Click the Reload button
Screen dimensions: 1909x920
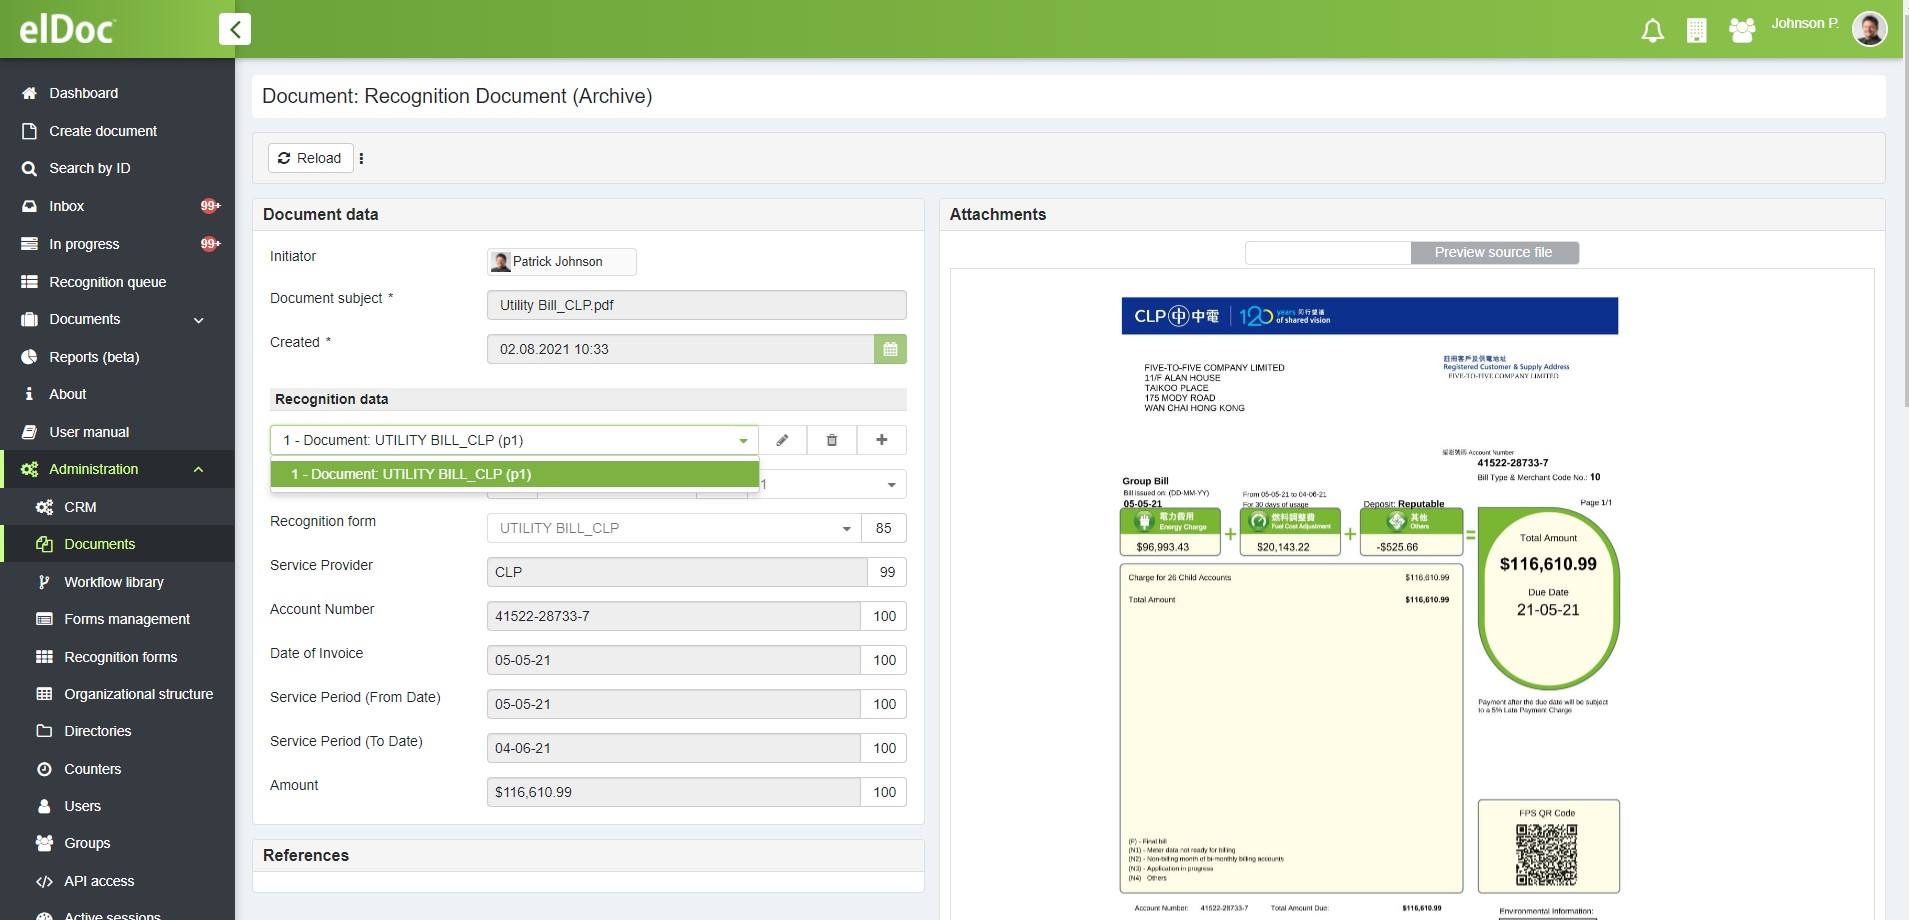(311, 158)
